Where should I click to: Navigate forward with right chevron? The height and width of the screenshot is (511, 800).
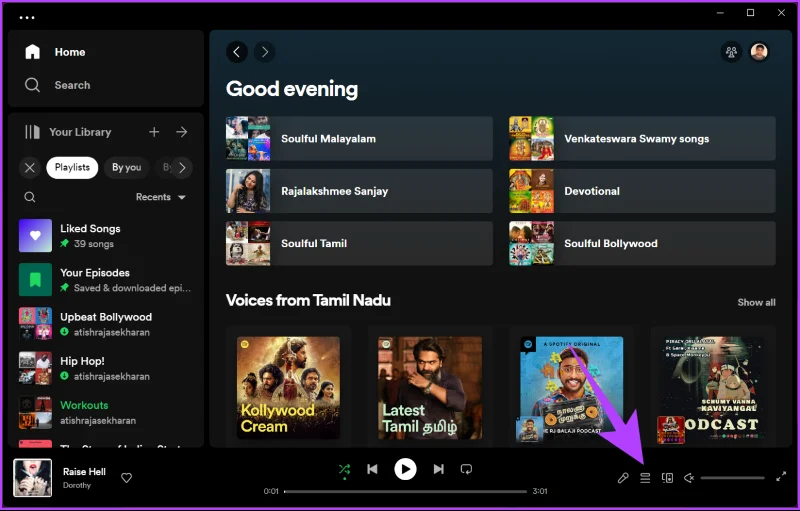coord(264,52)
